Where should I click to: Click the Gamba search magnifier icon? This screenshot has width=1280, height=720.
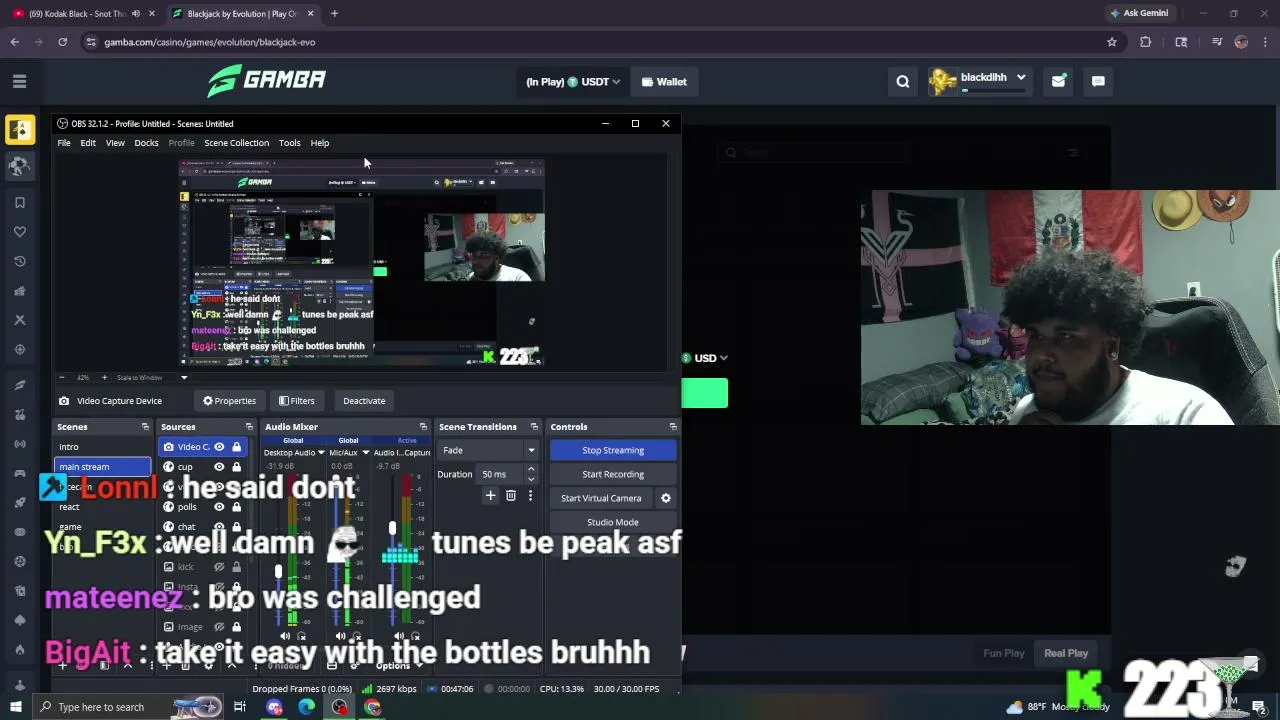pyautogui.click(x=903, y=82)
